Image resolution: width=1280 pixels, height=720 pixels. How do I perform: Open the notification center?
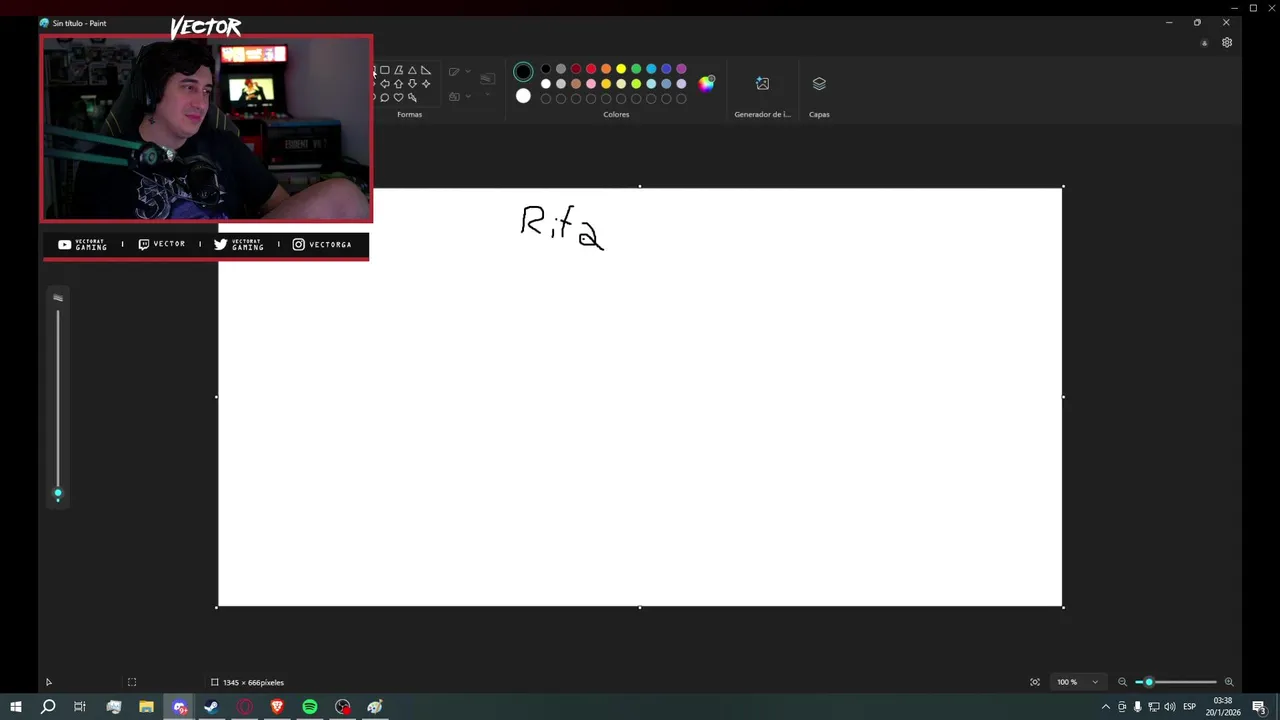click(1260, 707)
